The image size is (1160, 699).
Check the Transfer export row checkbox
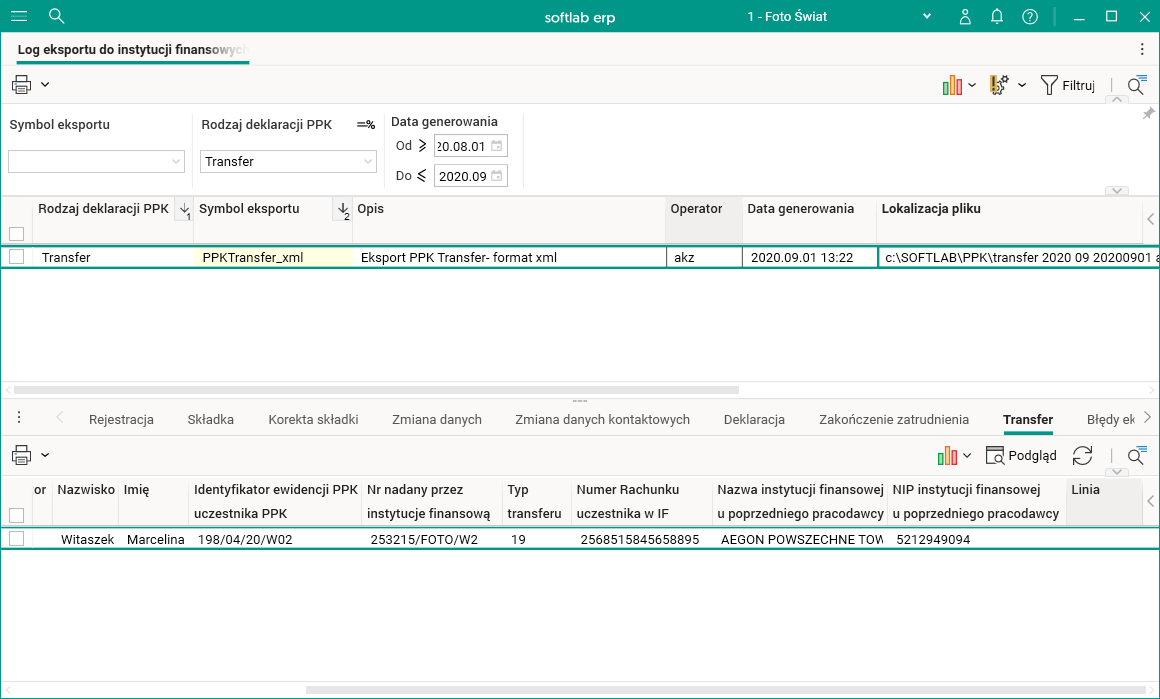point(16,257)
